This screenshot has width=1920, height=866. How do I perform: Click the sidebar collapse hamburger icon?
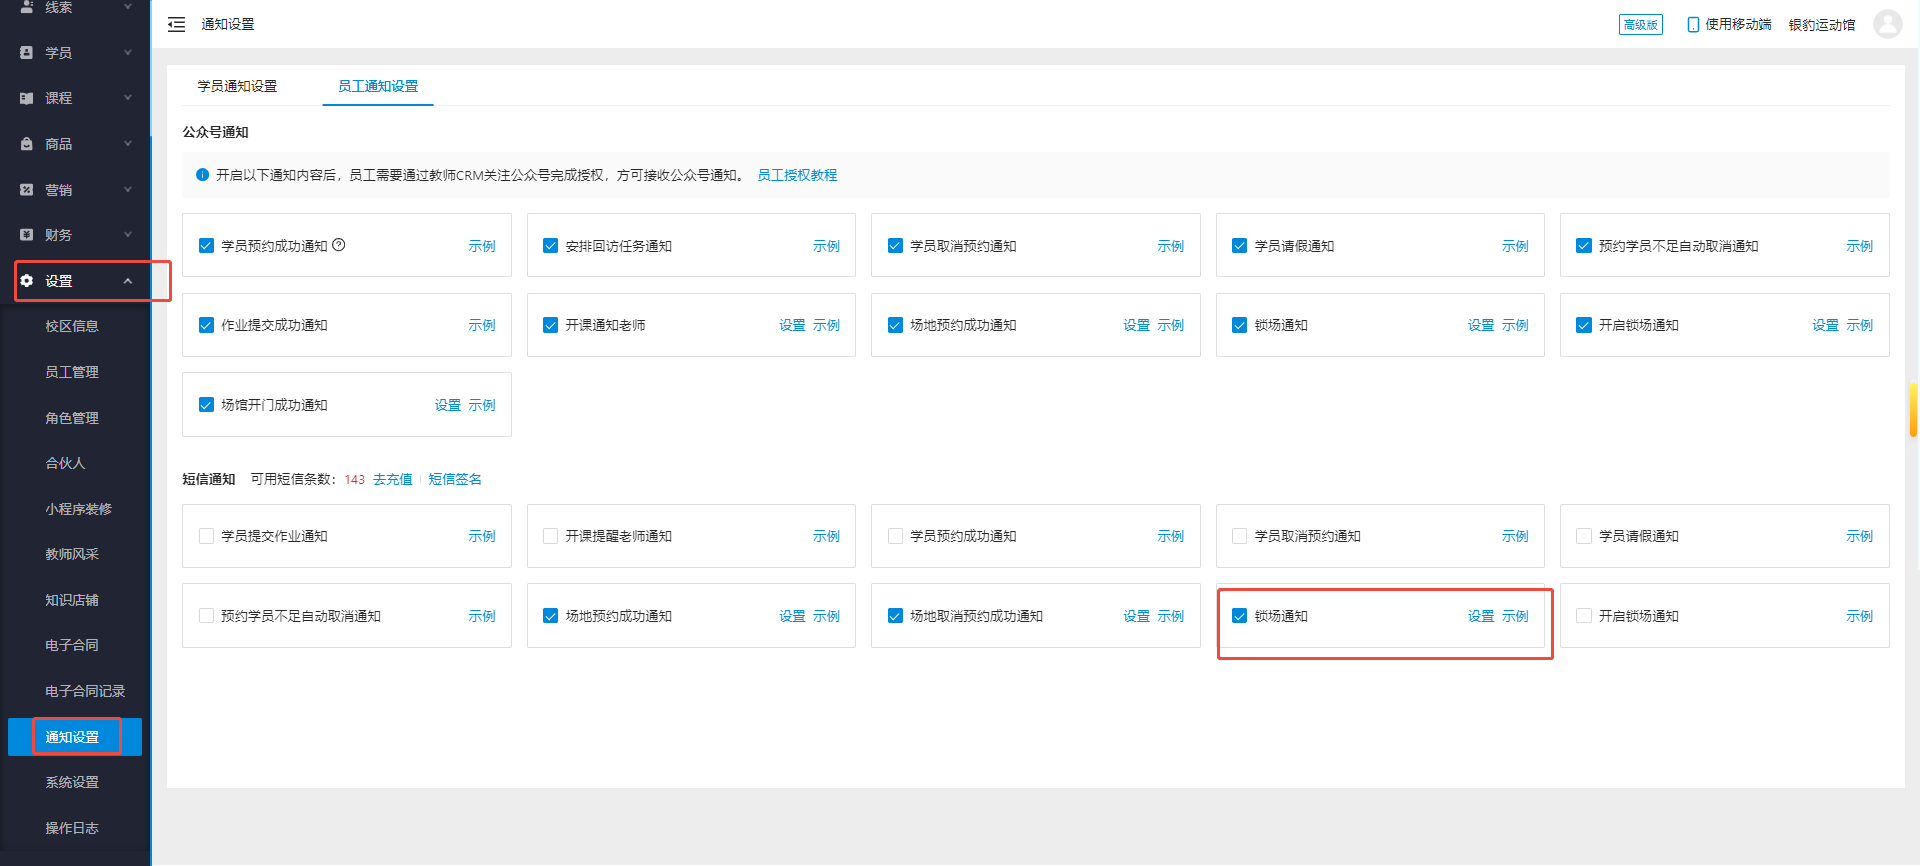tap(176, 24)
